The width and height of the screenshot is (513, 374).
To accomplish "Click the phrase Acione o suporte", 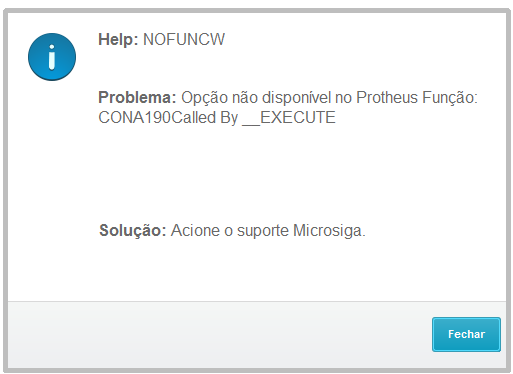I will [x=230, y=230].
